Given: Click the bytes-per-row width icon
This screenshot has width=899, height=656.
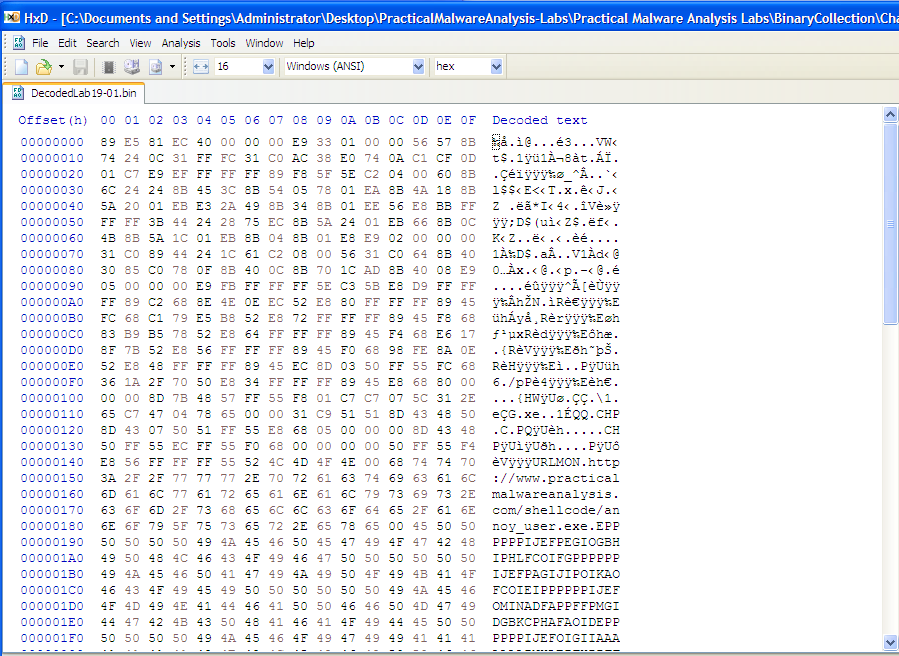Looking at the screenshot, I should (x=200, y=67).
